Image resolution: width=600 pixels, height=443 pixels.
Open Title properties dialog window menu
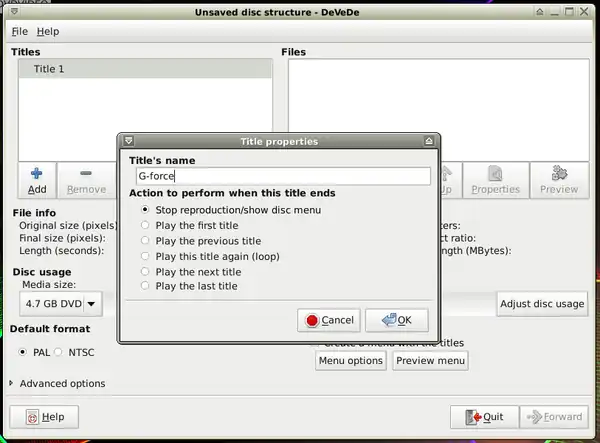128,141
